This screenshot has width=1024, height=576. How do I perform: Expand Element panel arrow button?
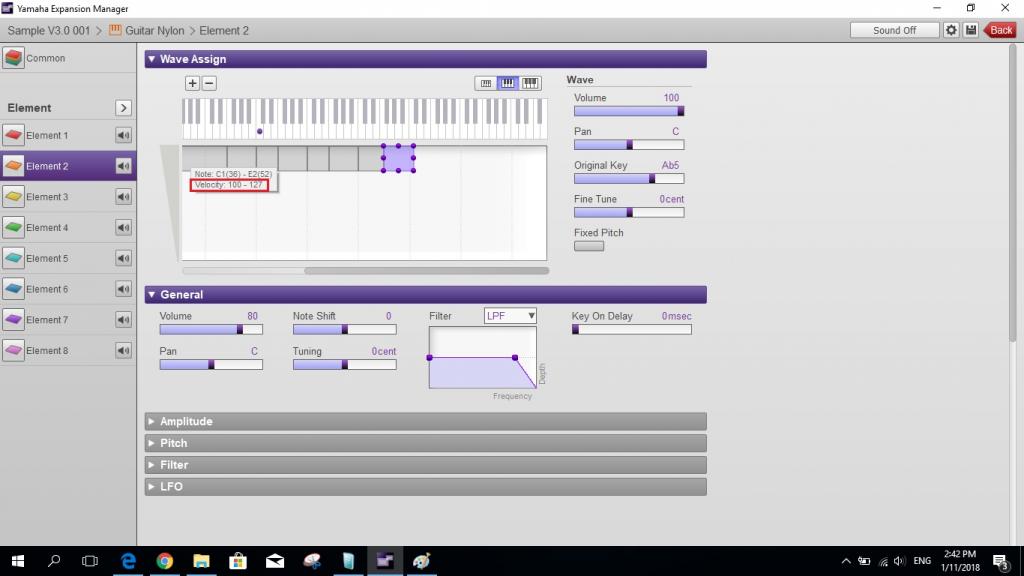(x=123, y=108)
